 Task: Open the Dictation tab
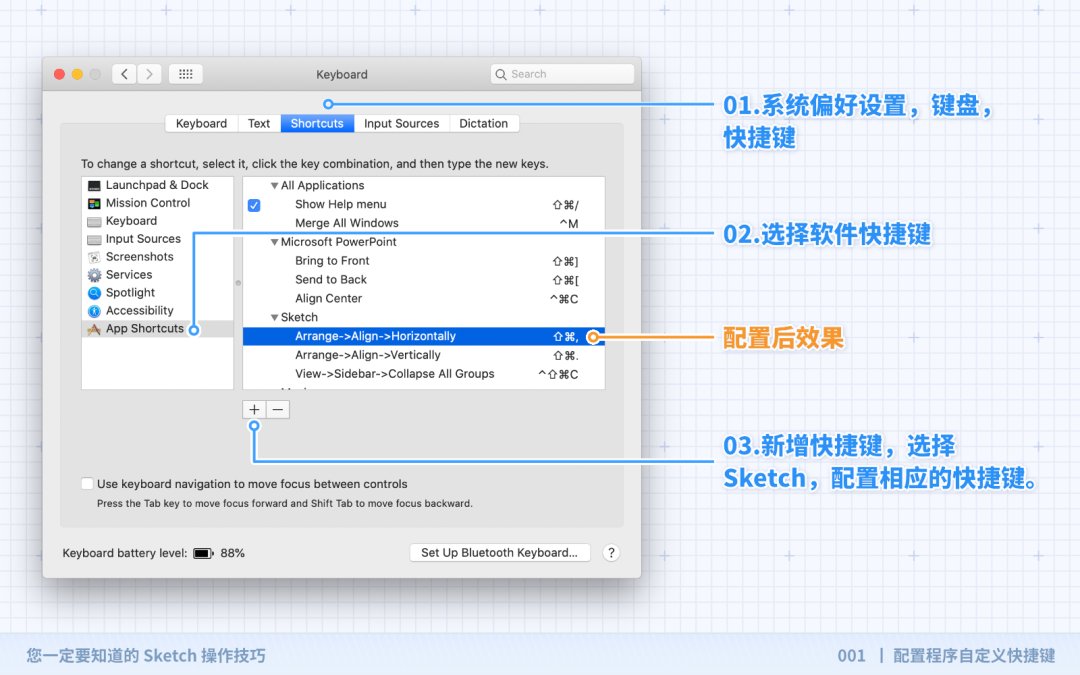pos(484,123)
